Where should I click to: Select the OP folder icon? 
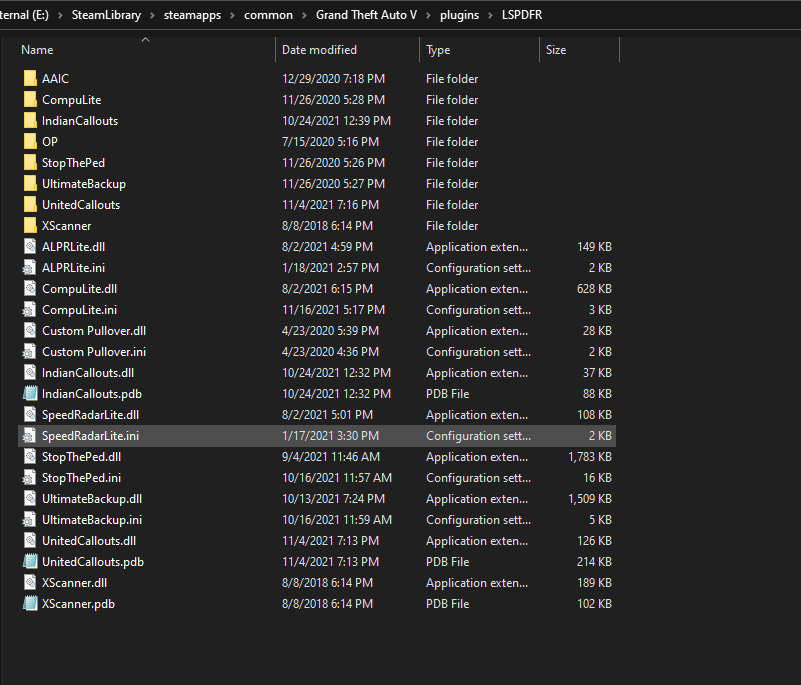pos(30,141)
